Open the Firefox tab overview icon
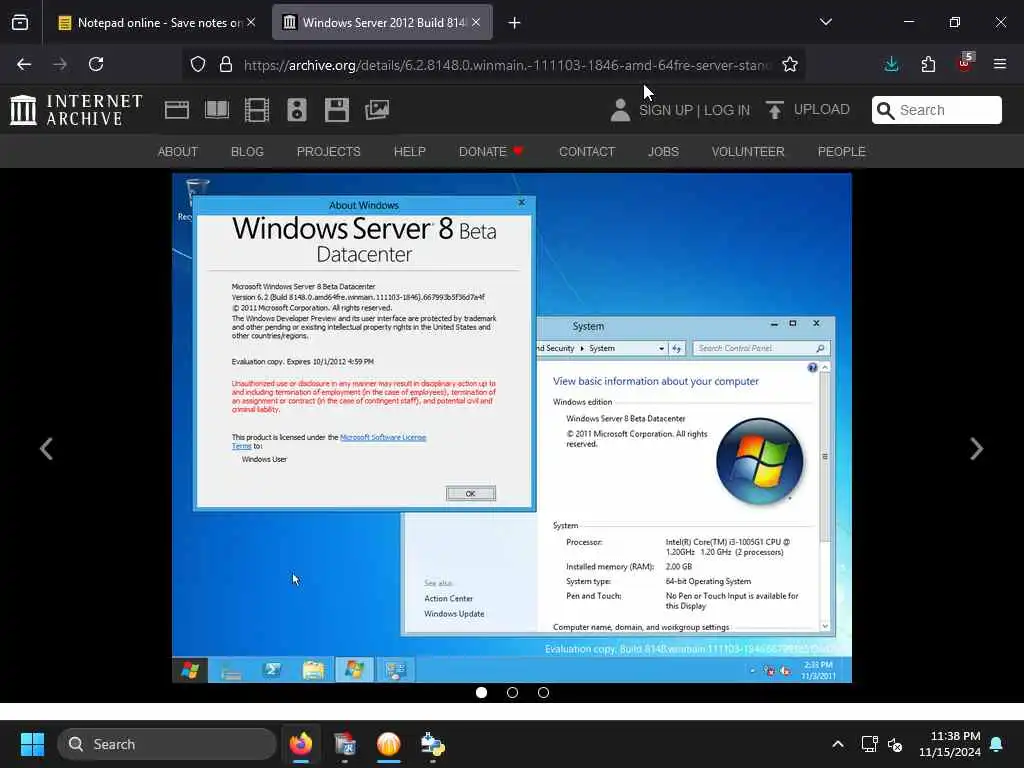Viewport: 1024px width, 768px height. tap(20, 22)
